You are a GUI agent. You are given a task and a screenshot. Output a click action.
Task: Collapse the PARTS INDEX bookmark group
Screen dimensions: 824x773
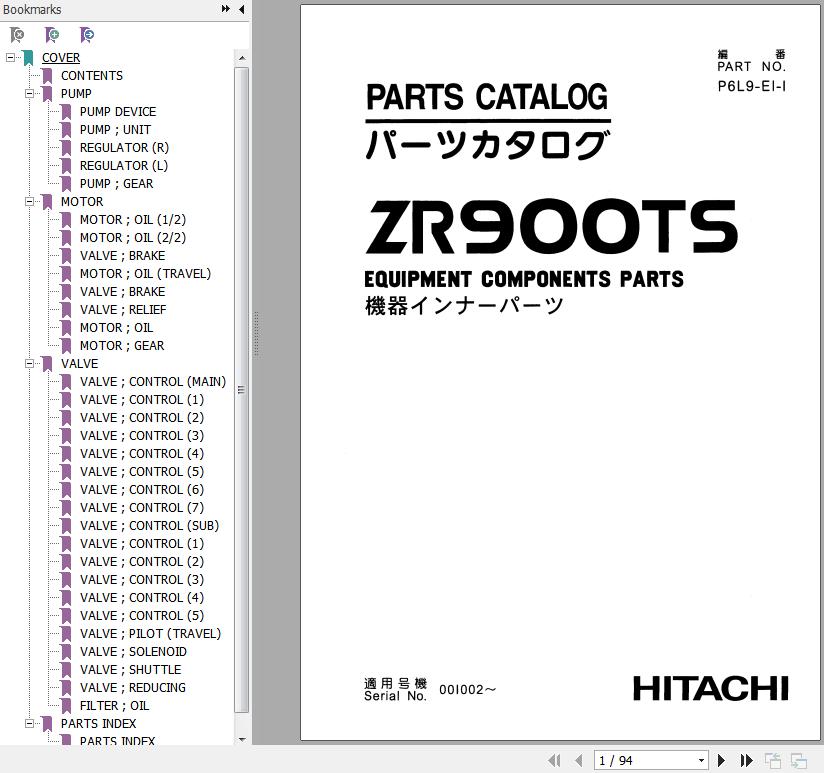click(29, 724)
